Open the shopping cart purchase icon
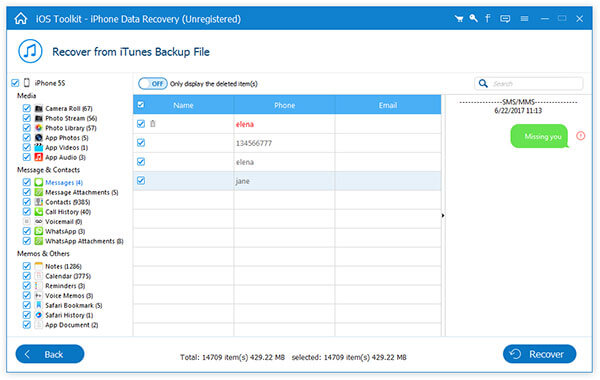This screenshot has height=380, width=600. [x=459, y=18]
